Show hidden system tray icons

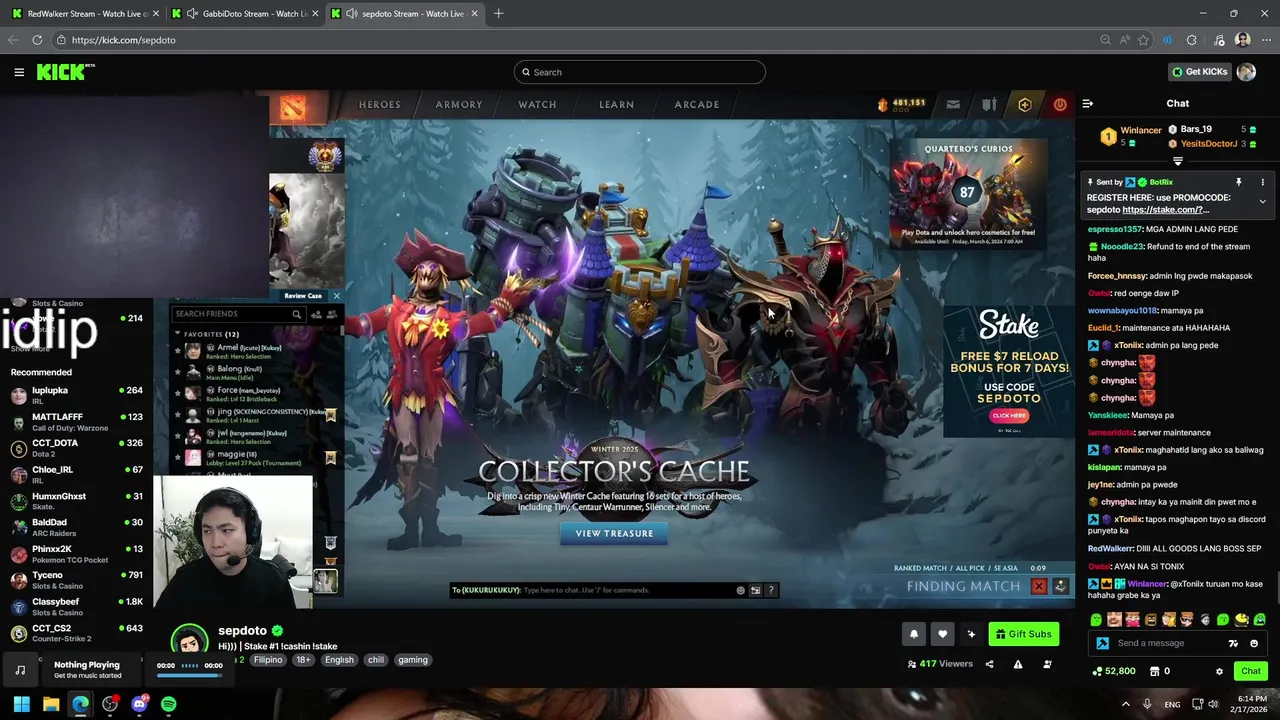[1125, 704]
